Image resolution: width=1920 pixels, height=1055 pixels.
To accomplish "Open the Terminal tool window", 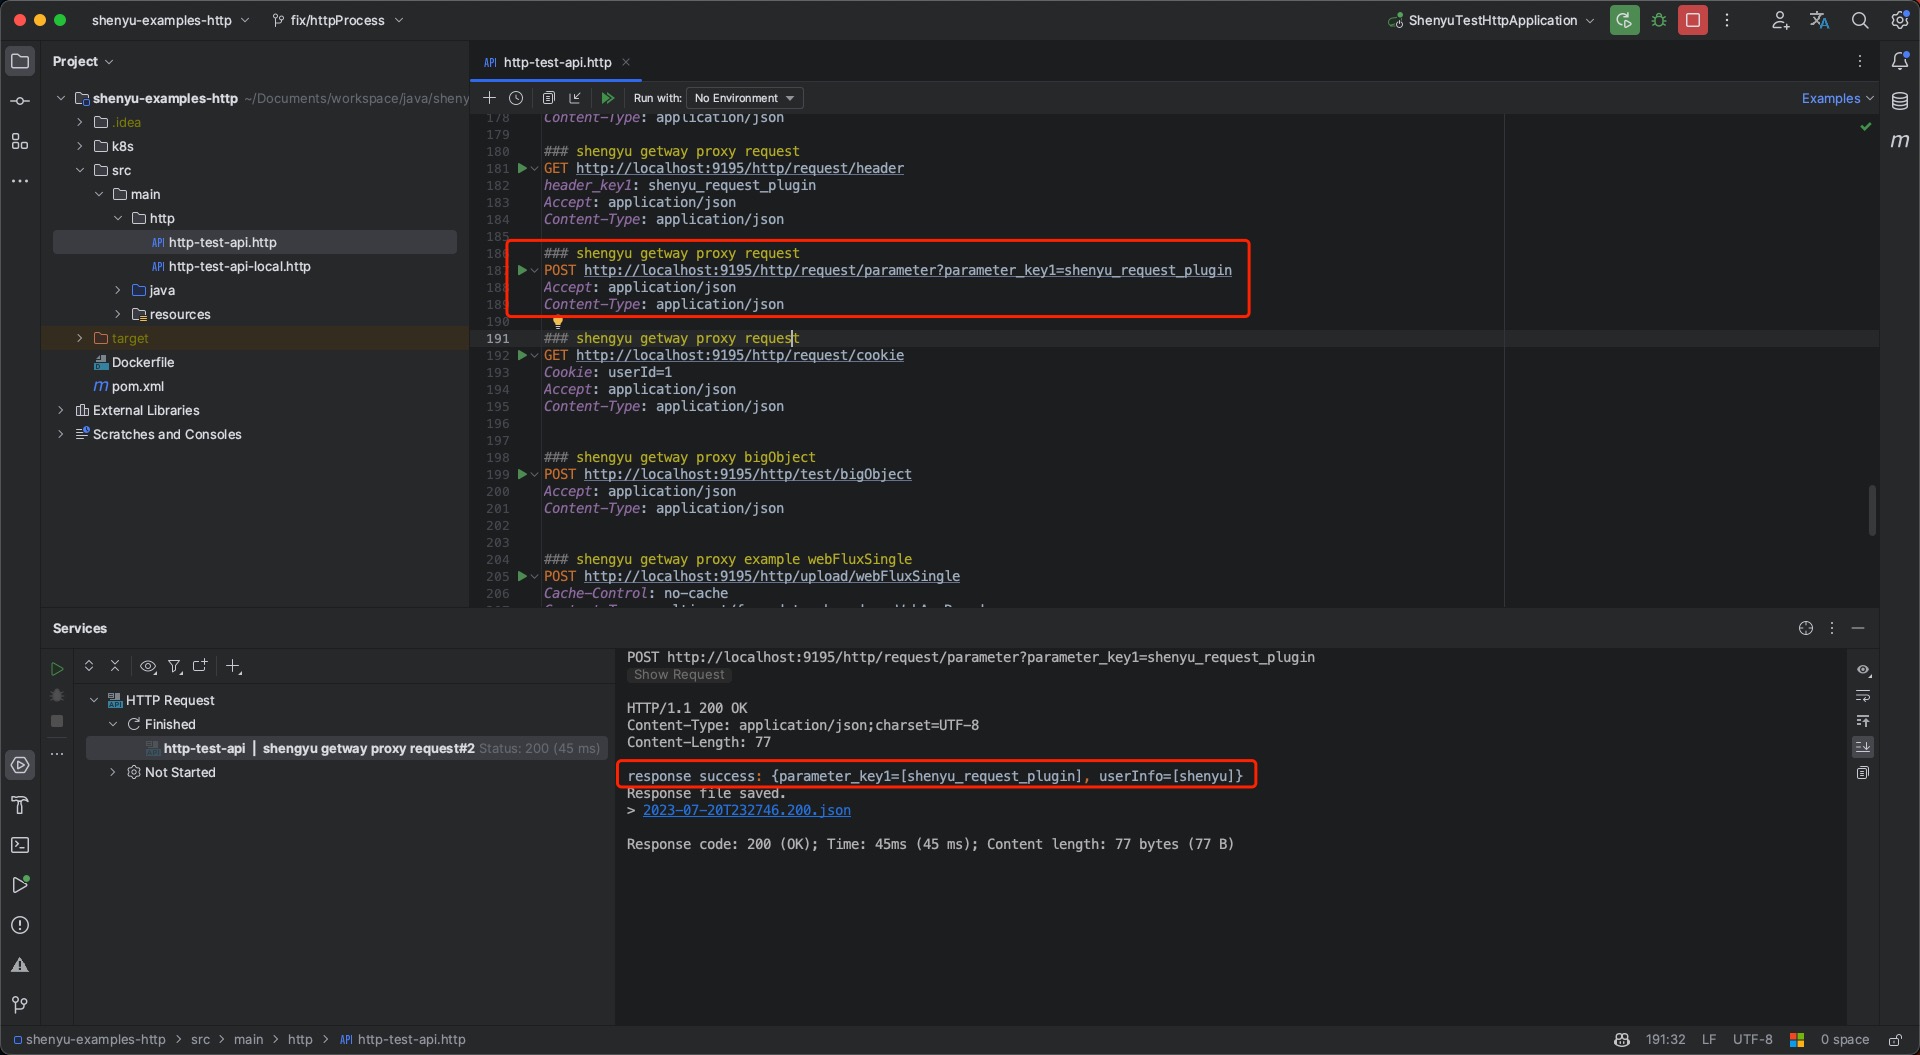I will pos(20,845).
